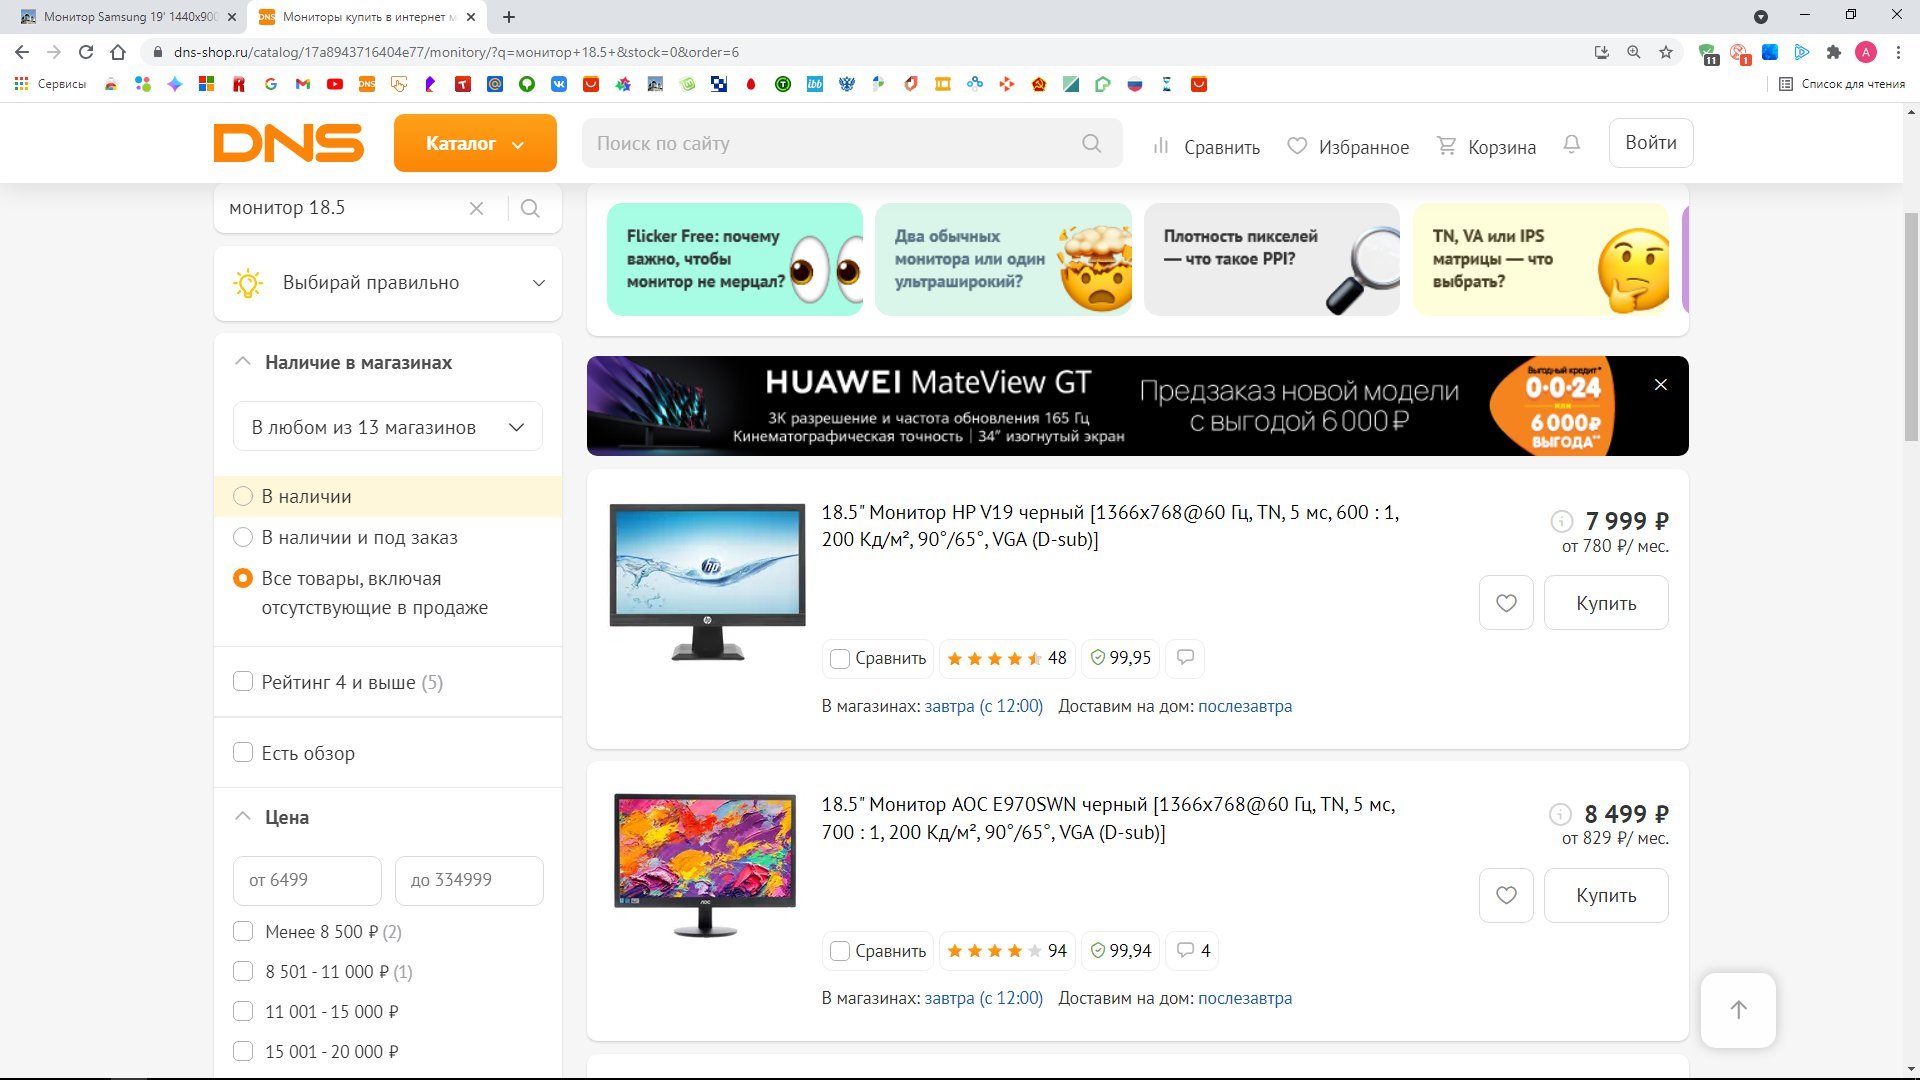Click HP V19 delivery послезавтра link

click(x=1245, y=706)
